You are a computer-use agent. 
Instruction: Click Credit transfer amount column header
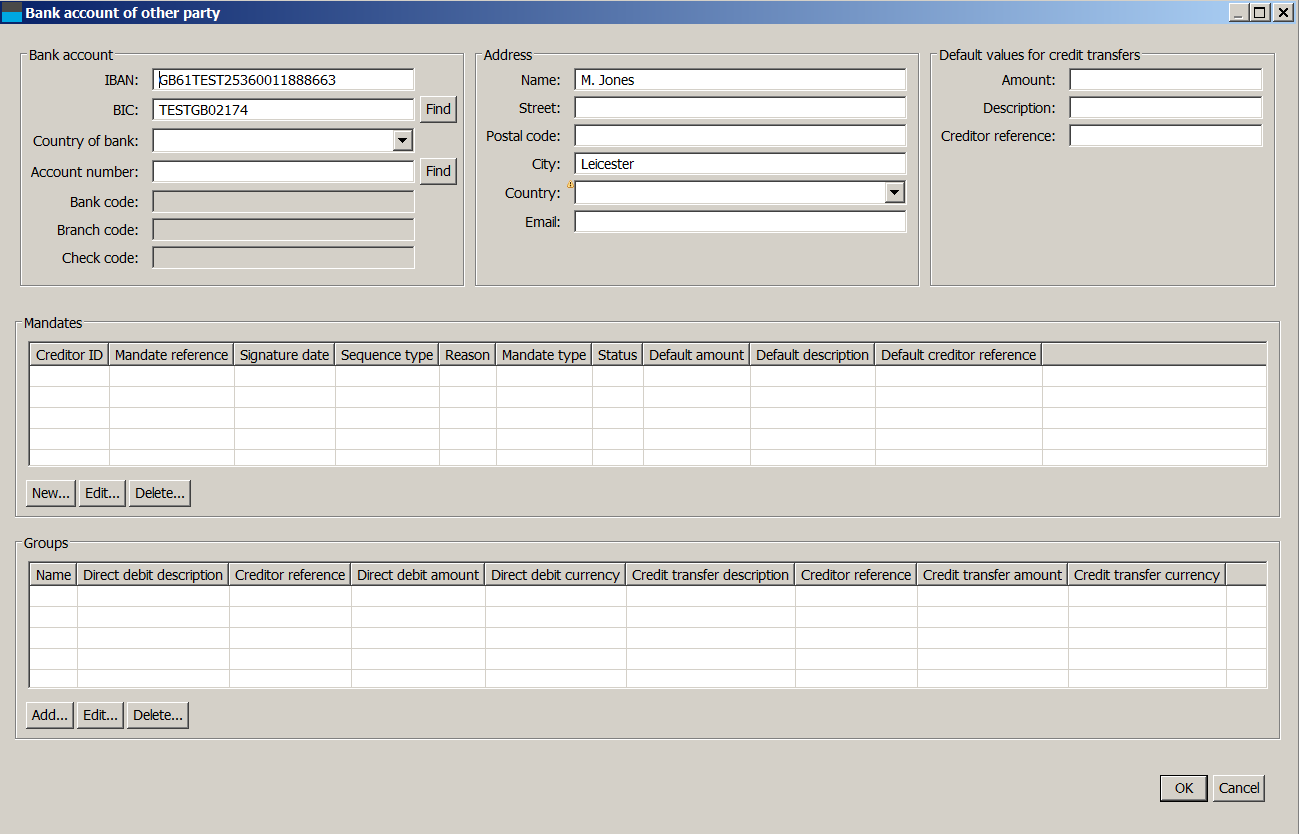(x=993, y=575)
